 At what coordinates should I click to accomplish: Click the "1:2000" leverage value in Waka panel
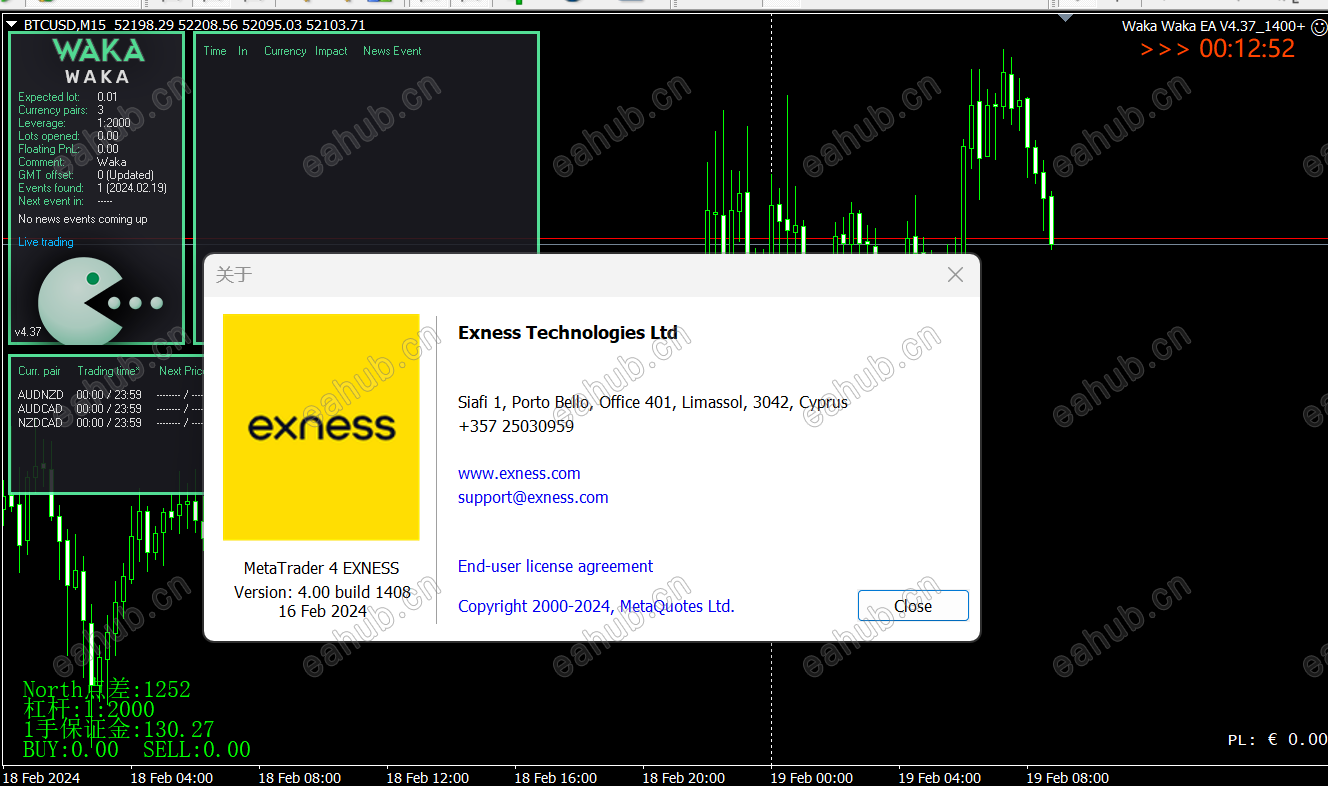point(114,123)
